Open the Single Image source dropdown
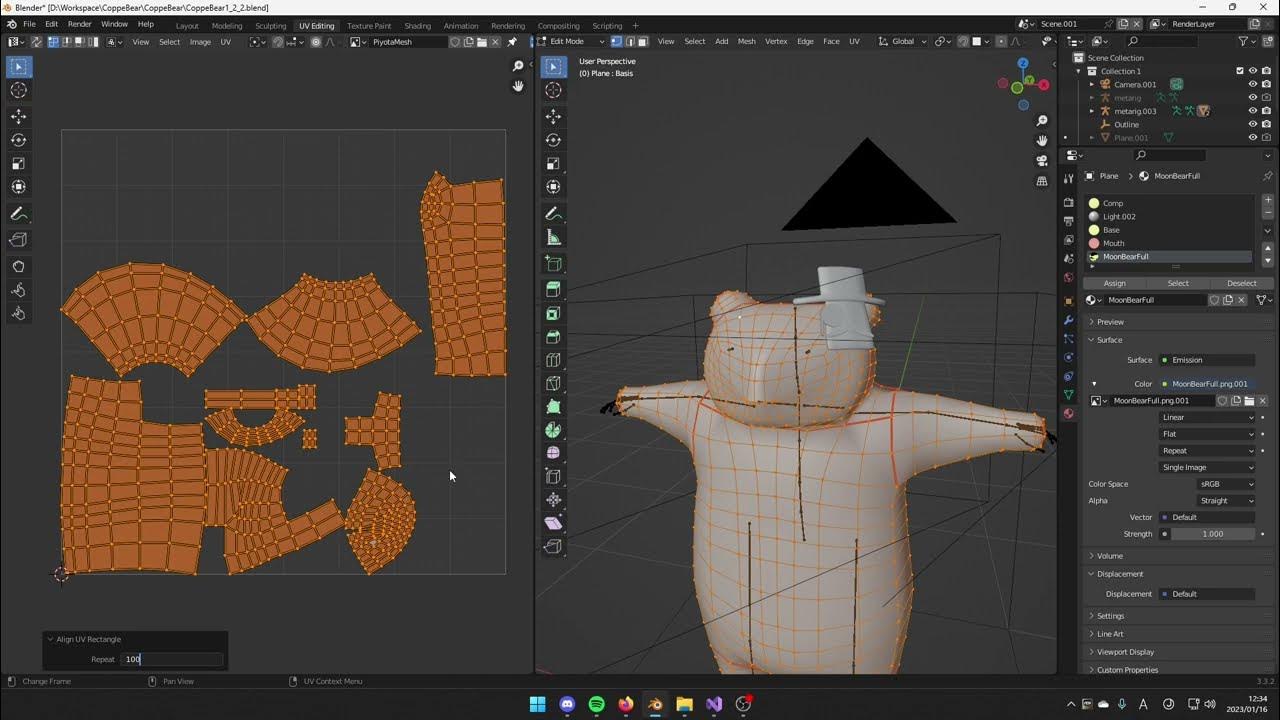The image size is (1280, 720). pyautogui.click(x=1207, y=467)
